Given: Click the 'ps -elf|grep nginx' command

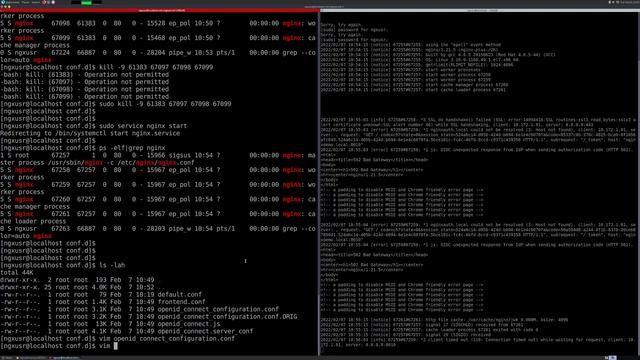Looking at the screenshot, I should [x=132, y=148].
